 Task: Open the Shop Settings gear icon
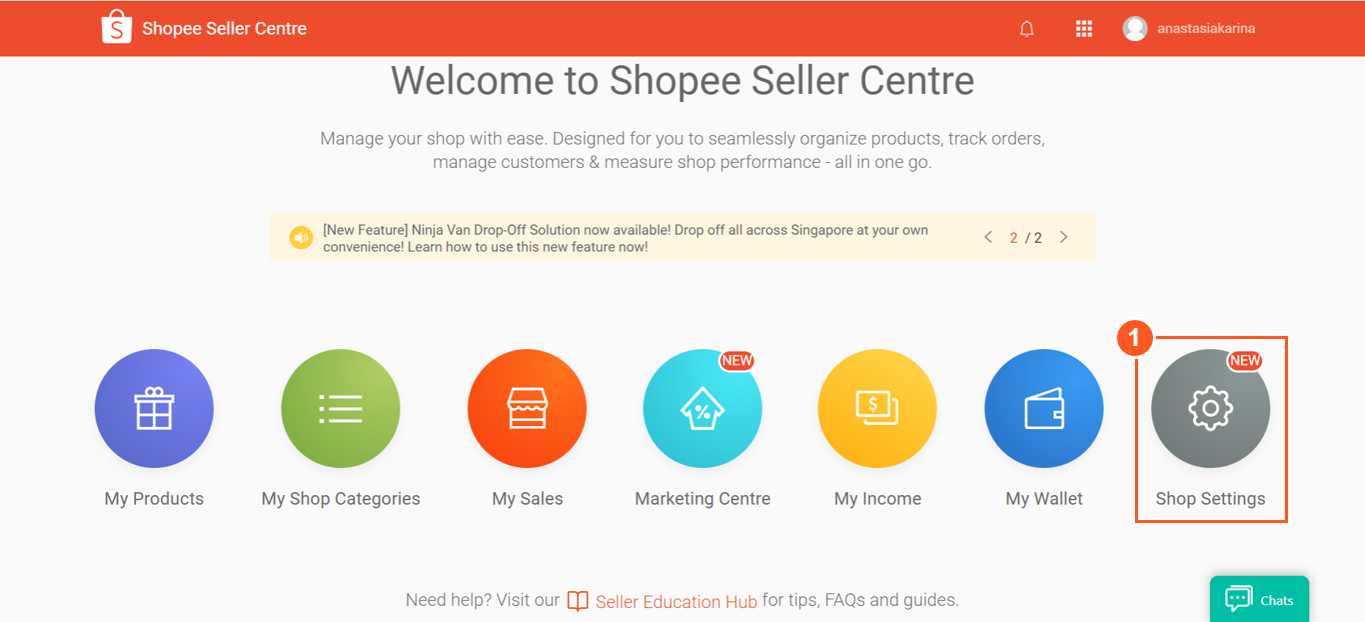click(1210, 409)
